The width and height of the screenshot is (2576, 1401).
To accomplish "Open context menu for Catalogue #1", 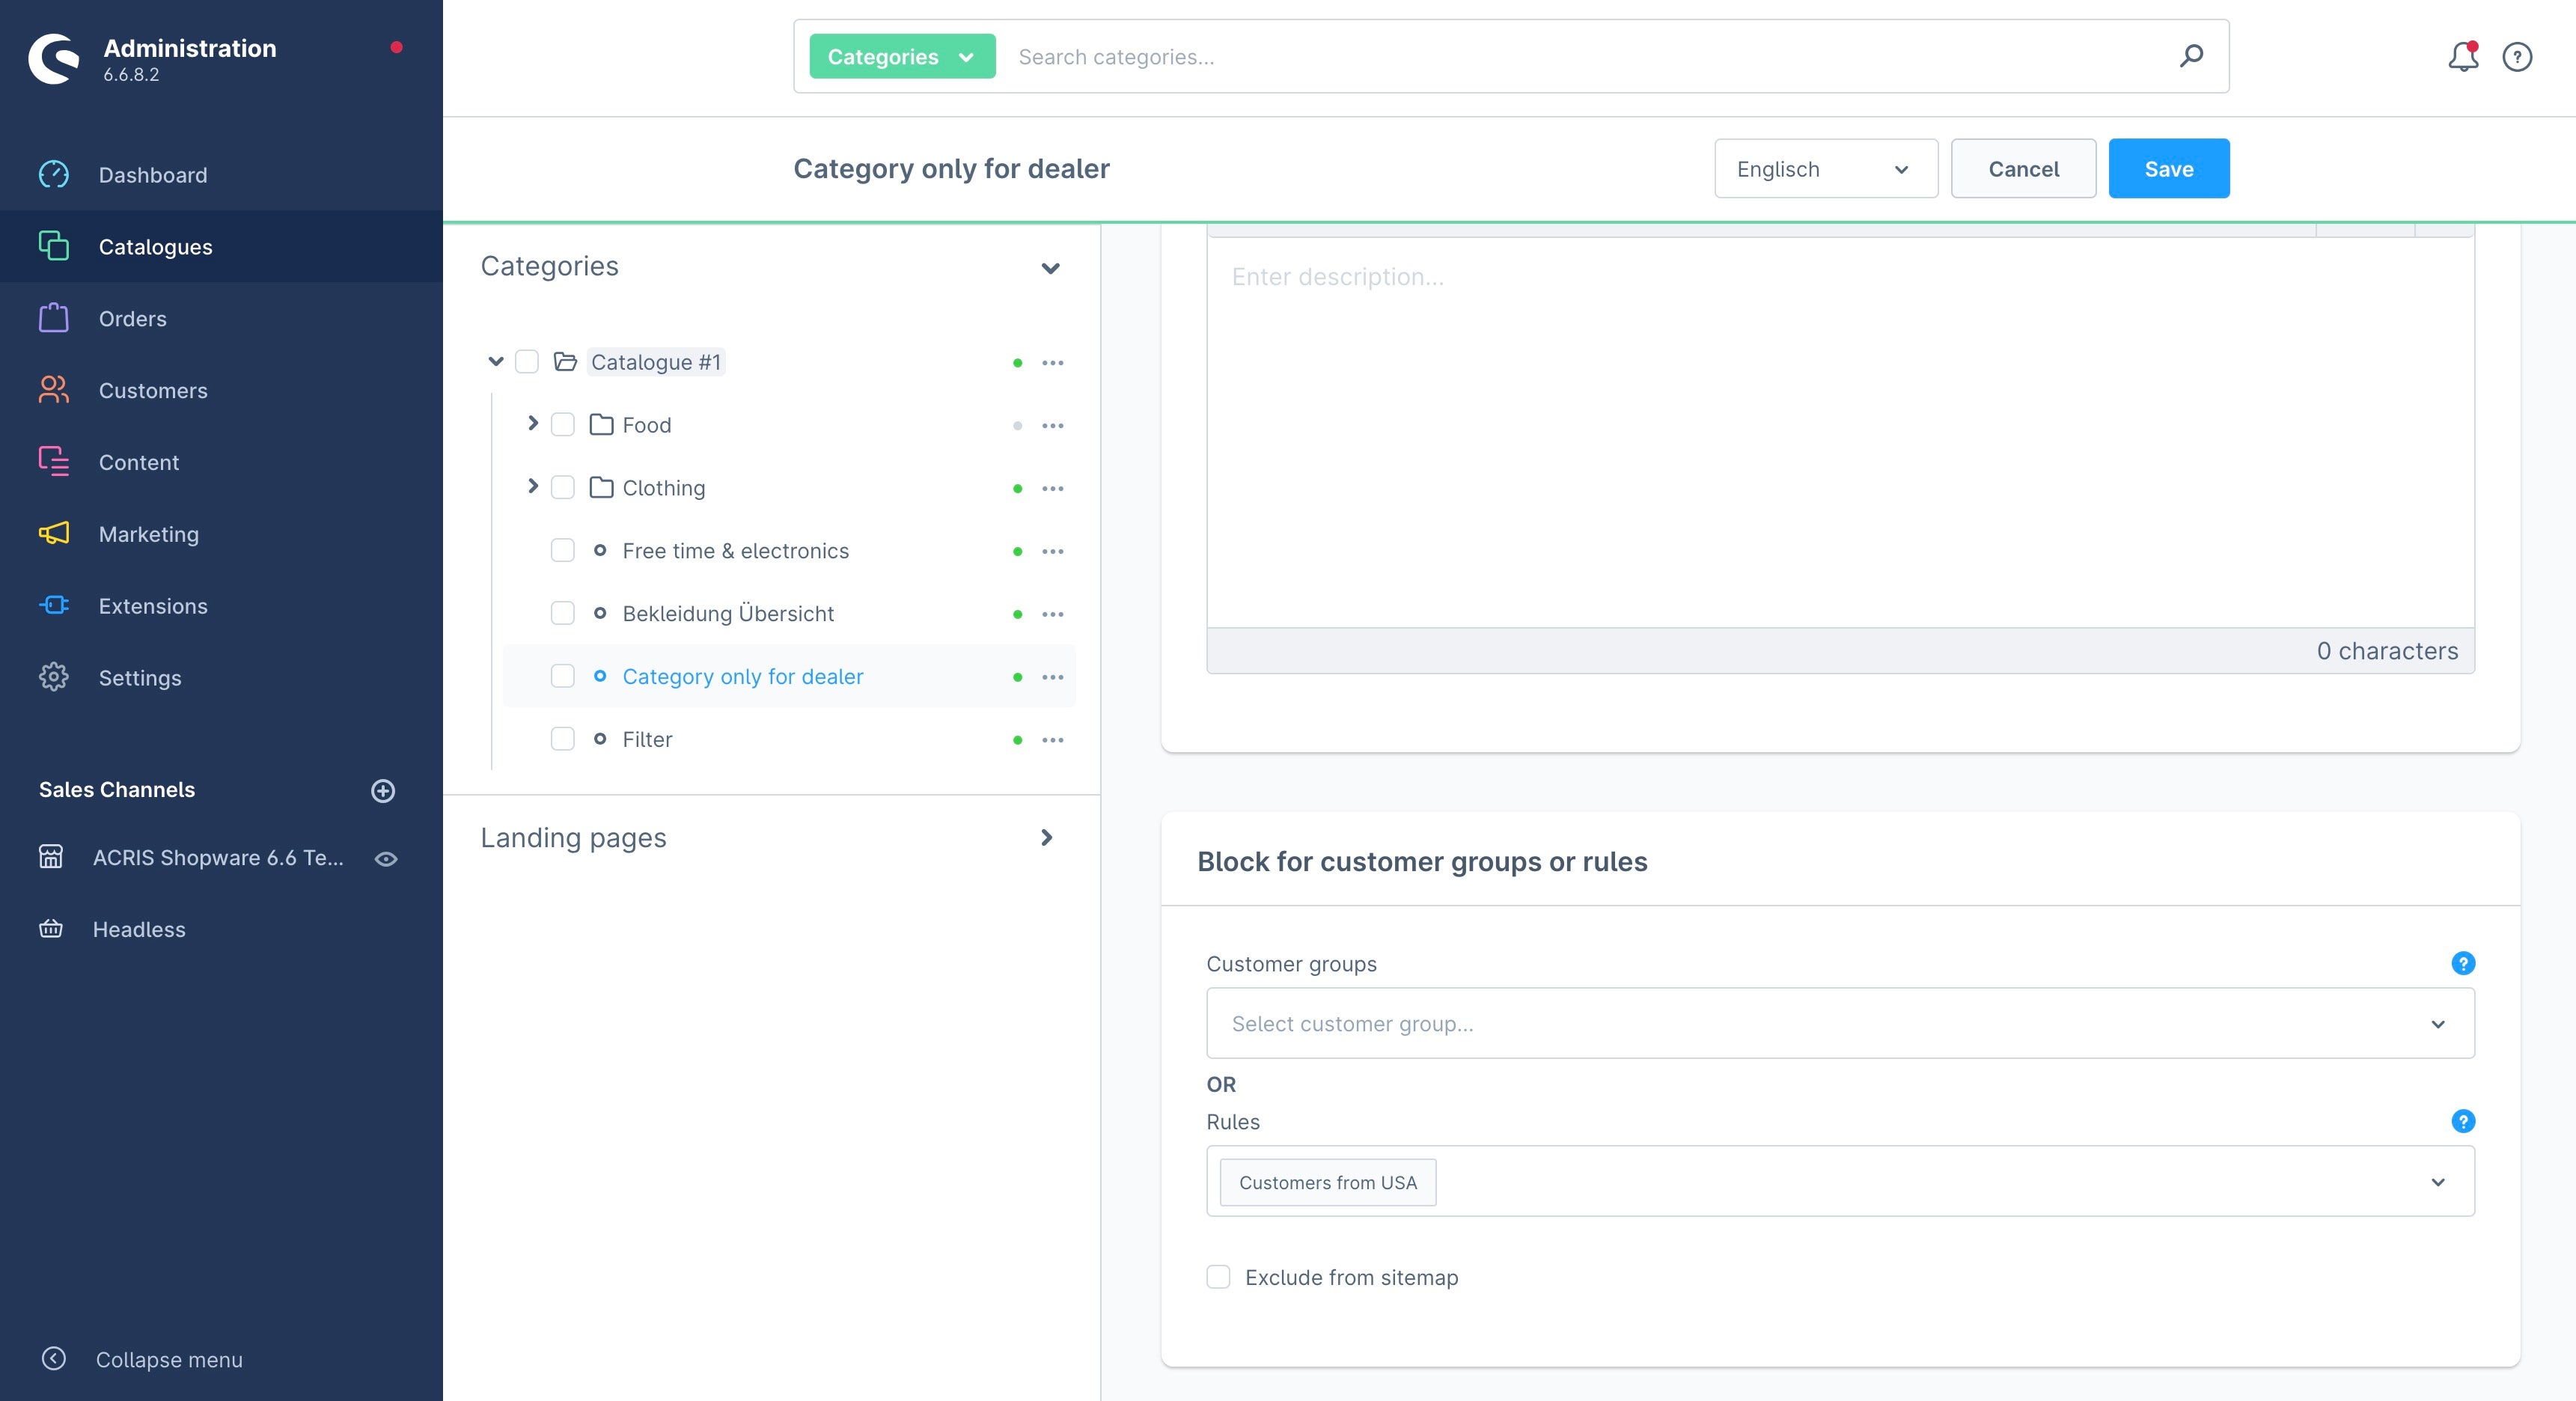I will click(x=1053, y=363).
